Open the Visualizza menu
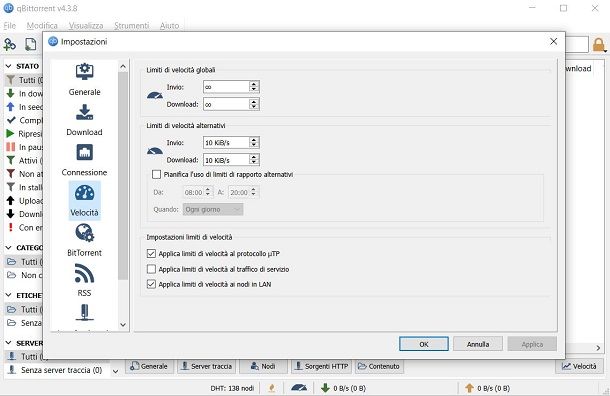Image resolution: width=610 pixels, height=396 pixels. click(x=86, y=25)
